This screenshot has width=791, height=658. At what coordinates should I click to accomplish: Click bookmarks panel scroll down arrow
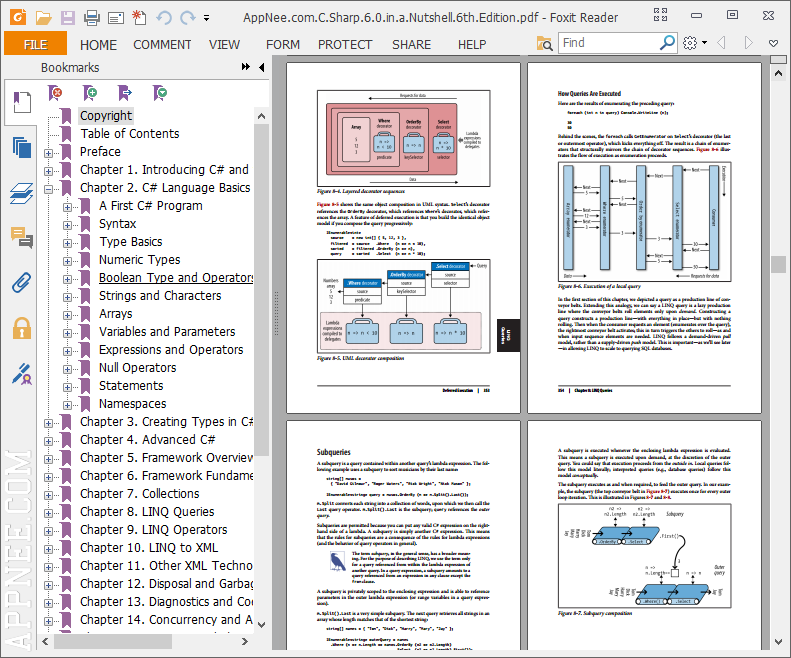(261, 625)
